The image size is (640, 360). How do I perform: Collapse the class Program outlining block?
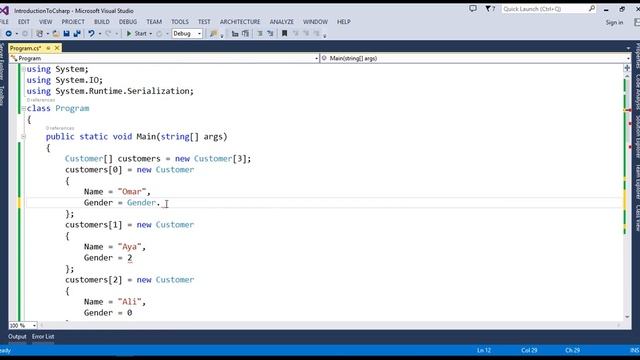[x=23, y=108]
